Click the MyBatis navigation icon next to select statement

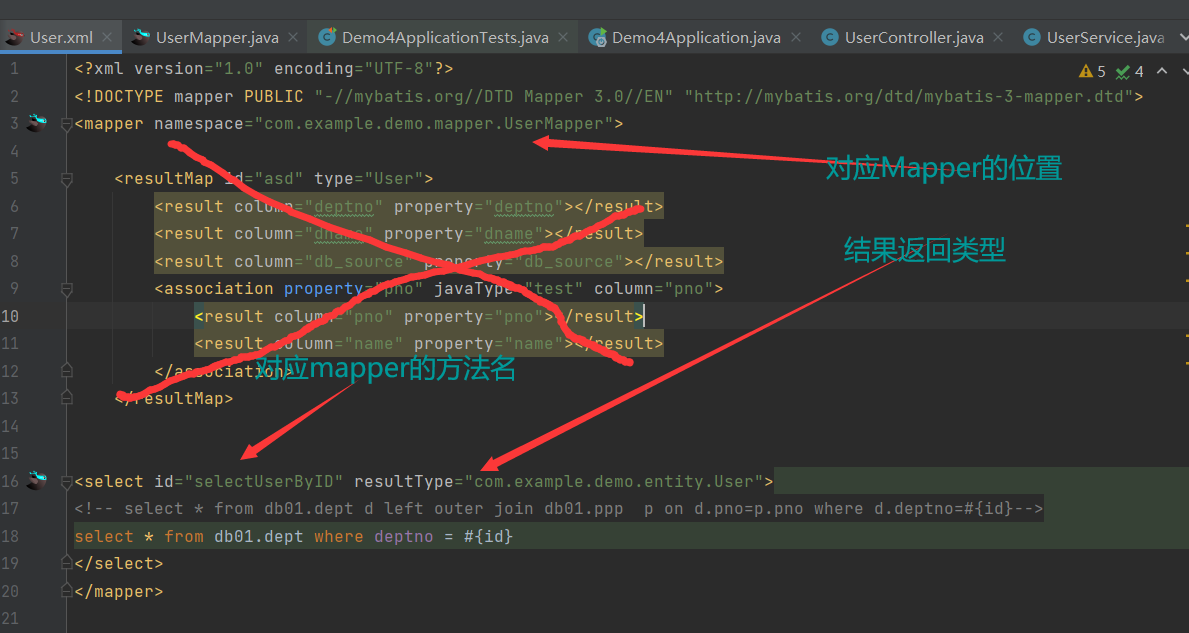(x=35, y=481)
